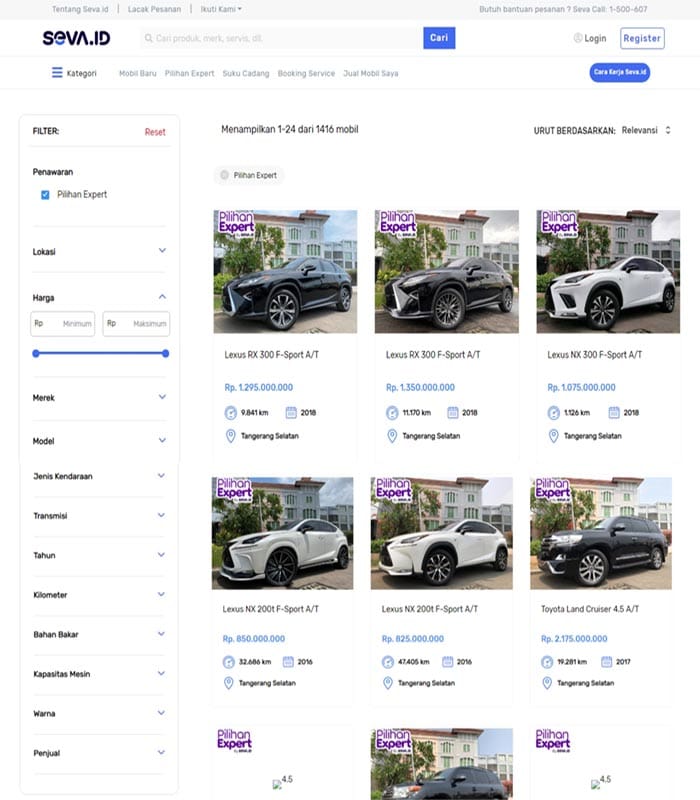Click the search magnifier icon

[x=148, y=38]
